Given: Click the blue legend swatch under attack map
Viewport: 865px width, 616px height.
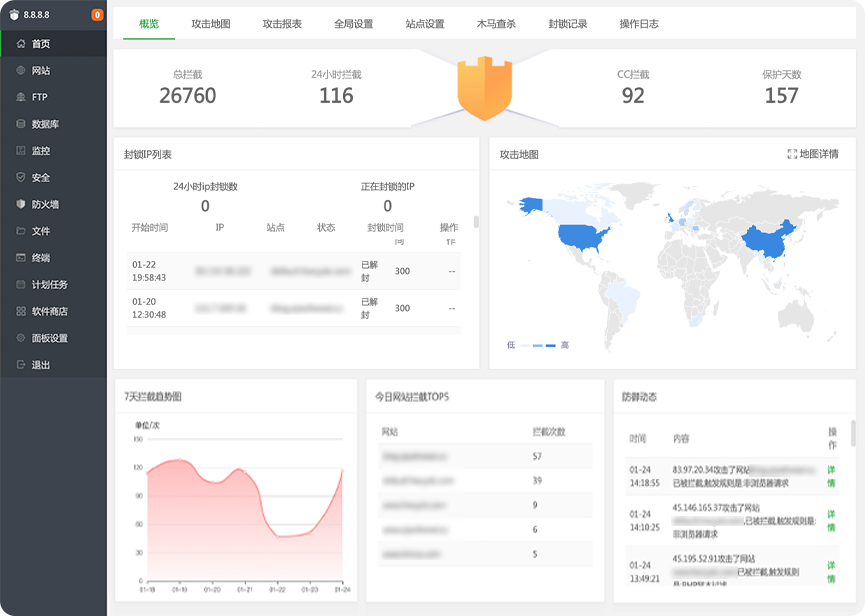Looking at the screenshot, I should 550,345.
